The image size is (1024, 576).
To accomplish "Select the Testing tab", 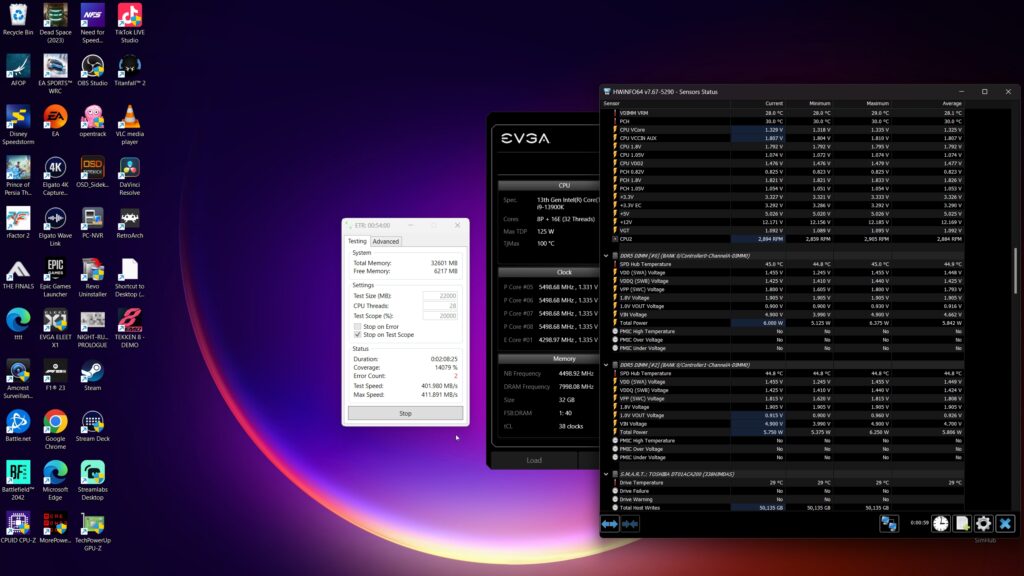I will tap(357, 241).
